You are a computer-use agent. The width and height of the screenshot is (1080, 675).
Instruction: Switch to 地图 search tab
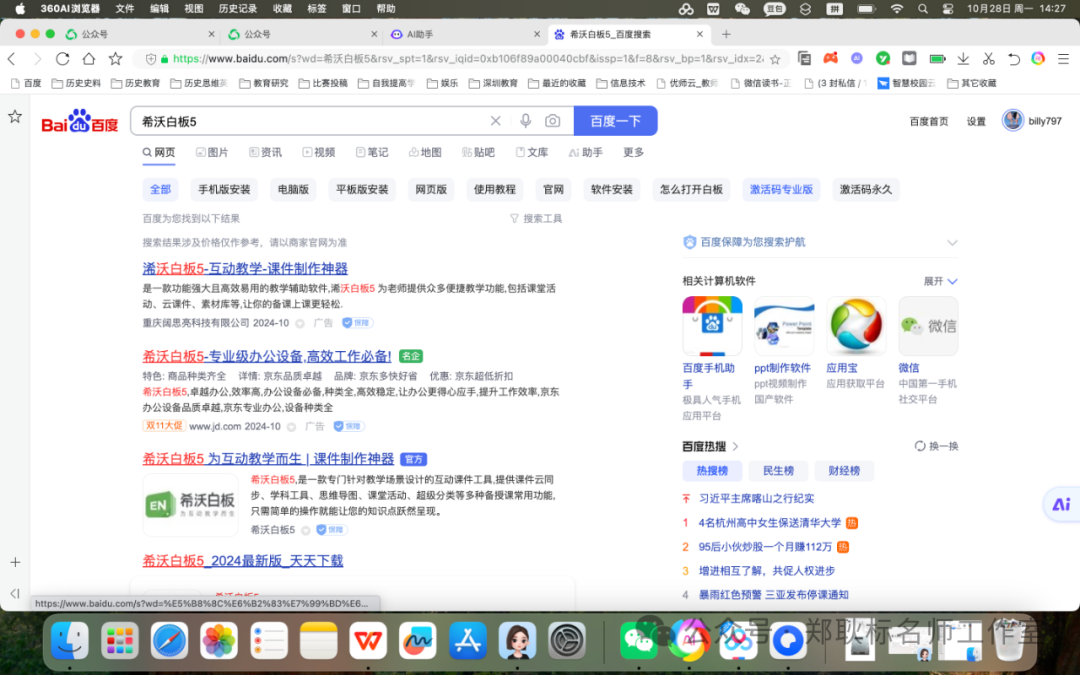tap(425, 152)
